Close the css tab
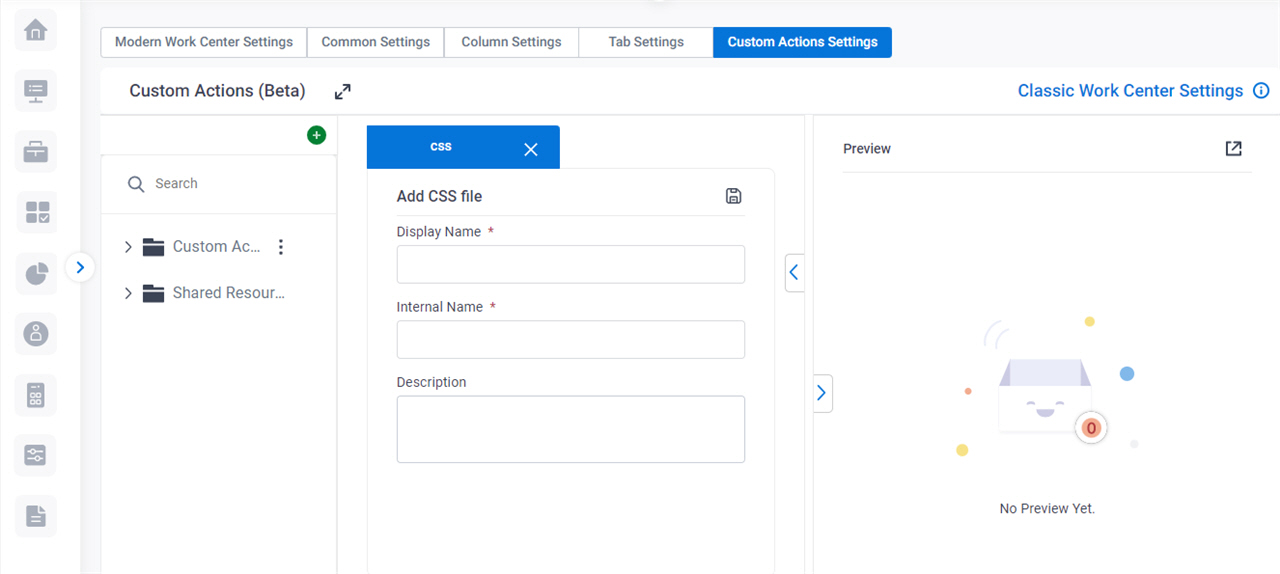Screen dimensions: 1280x574 point(531,149)
